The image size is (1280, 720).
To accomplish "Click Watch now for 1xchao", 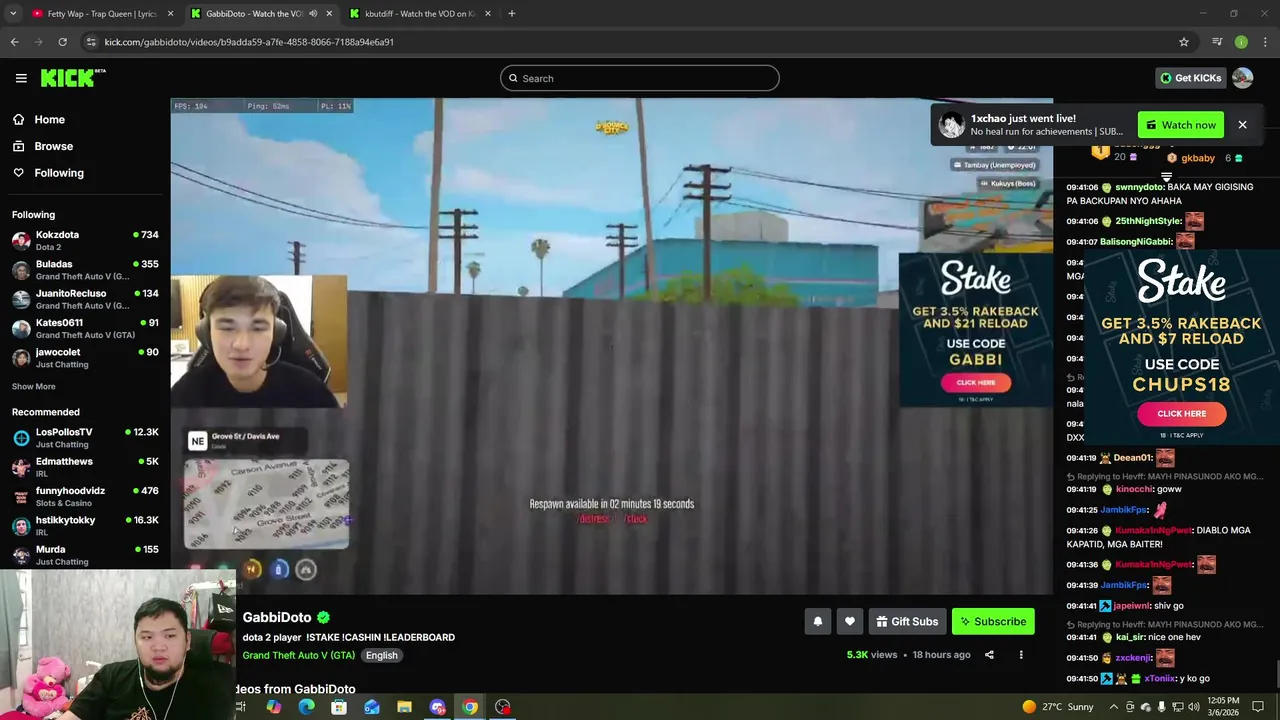I will pyautogui.click(x=1181, y=125).
